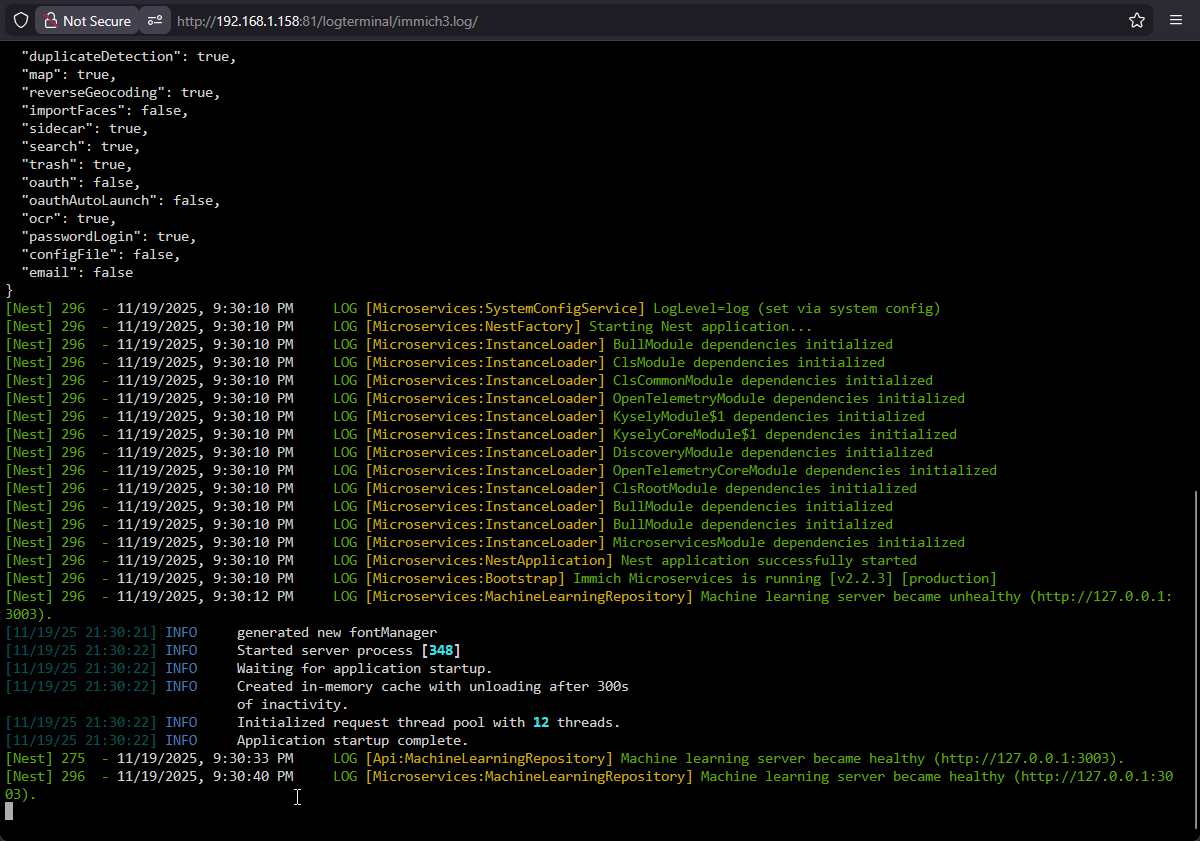Open the site permissions icon in address bar
The height and width of the screenshot is (841, 1200).
[x=154, y=20]
